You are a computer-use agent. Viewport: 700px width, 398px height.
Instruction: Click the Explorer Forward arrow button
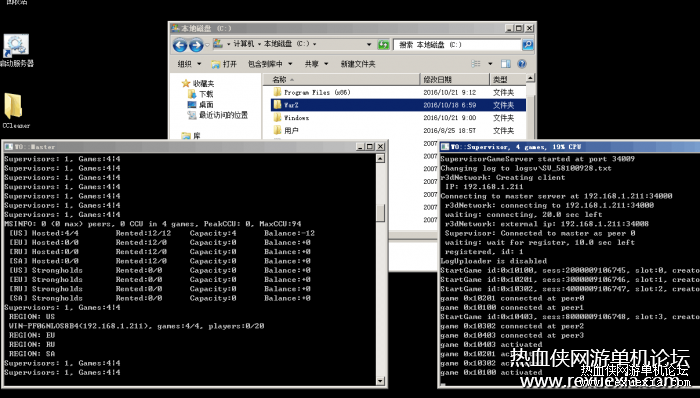pos(196,45)
